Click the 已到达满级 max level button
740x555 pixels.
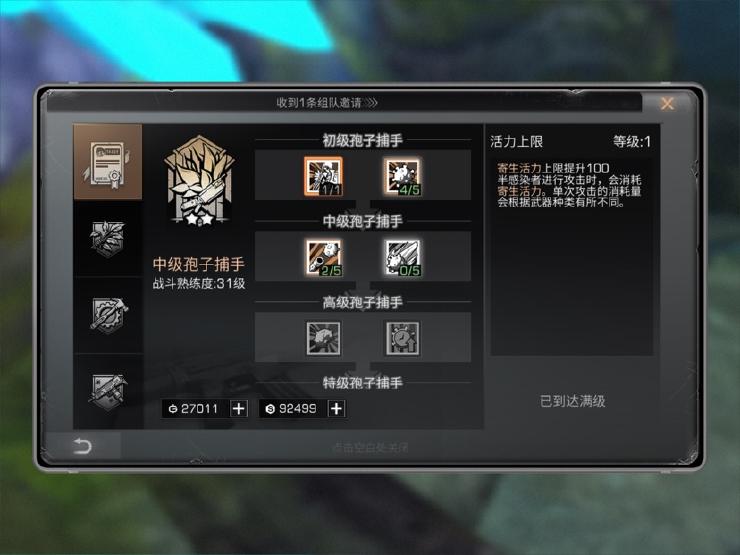[572, 401]
